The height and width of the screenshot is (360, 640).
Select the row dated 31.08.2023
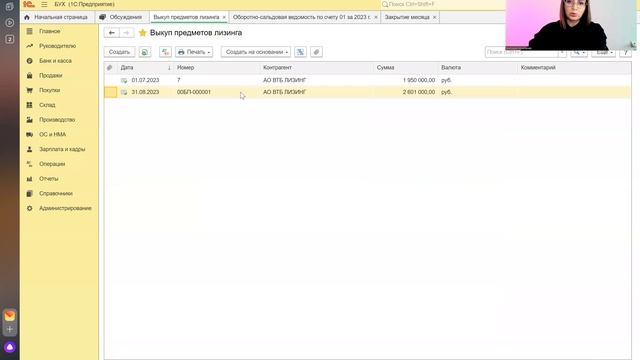[x=367, y=92]
